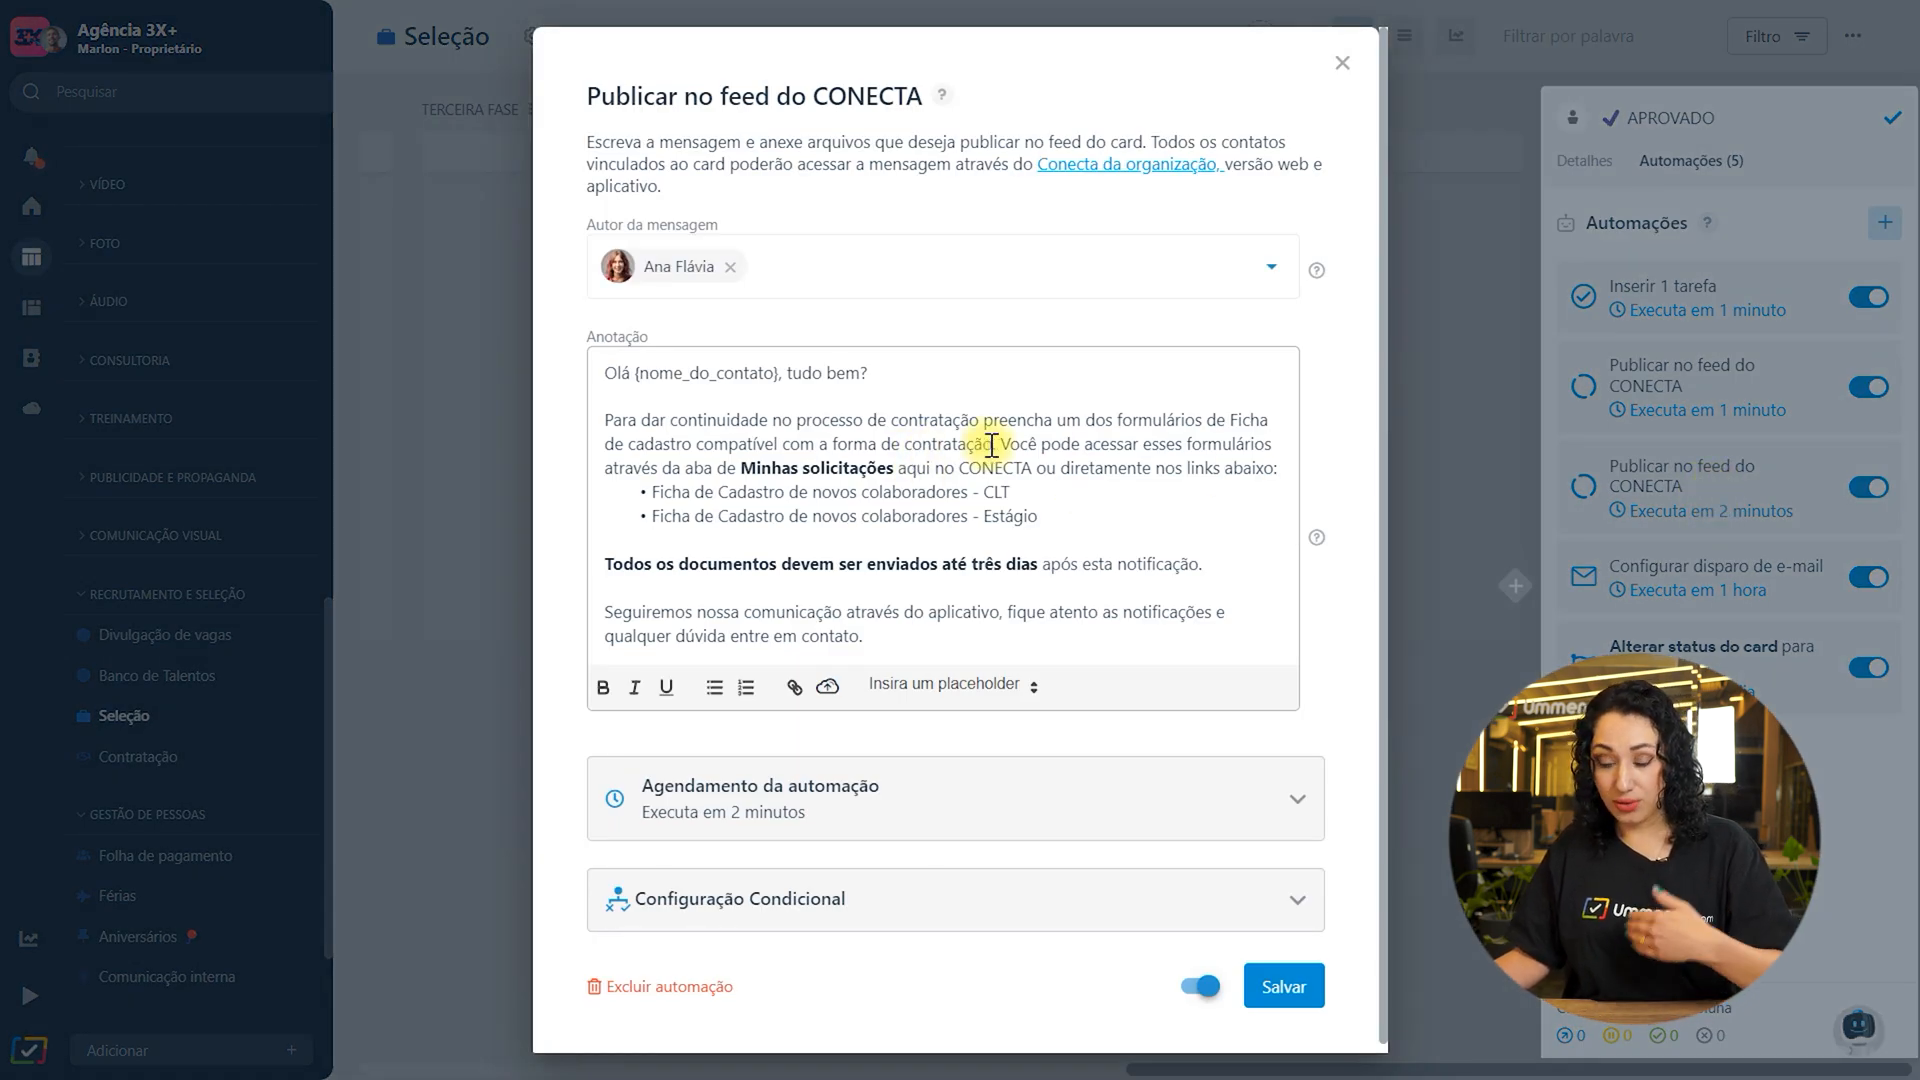Screen dimensions: 1920x1080
Task: Click dialog vertical scrollbar
Action: click(x=1383, y=535)
